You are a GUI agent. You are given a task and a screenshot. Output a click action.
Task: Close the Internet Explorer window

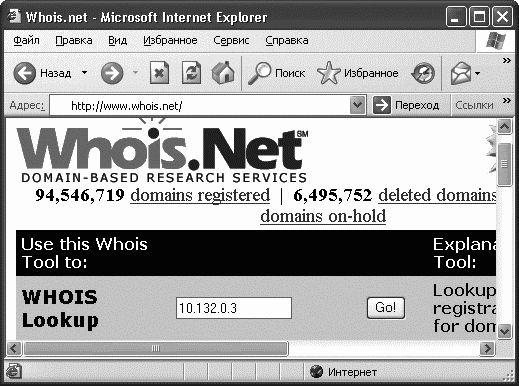502,17
